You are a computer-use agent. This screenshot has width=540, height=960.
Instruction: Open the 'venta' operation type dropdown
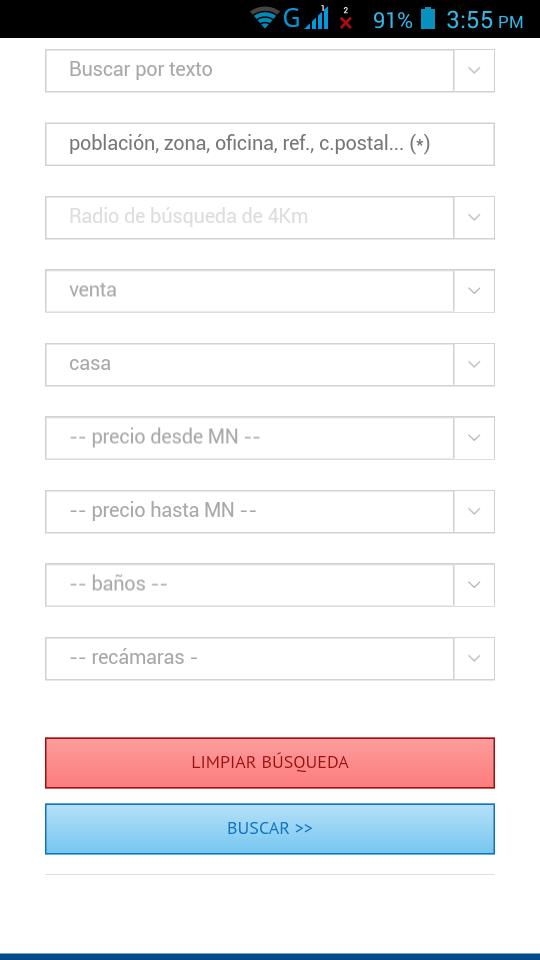(x=270, y=291)
